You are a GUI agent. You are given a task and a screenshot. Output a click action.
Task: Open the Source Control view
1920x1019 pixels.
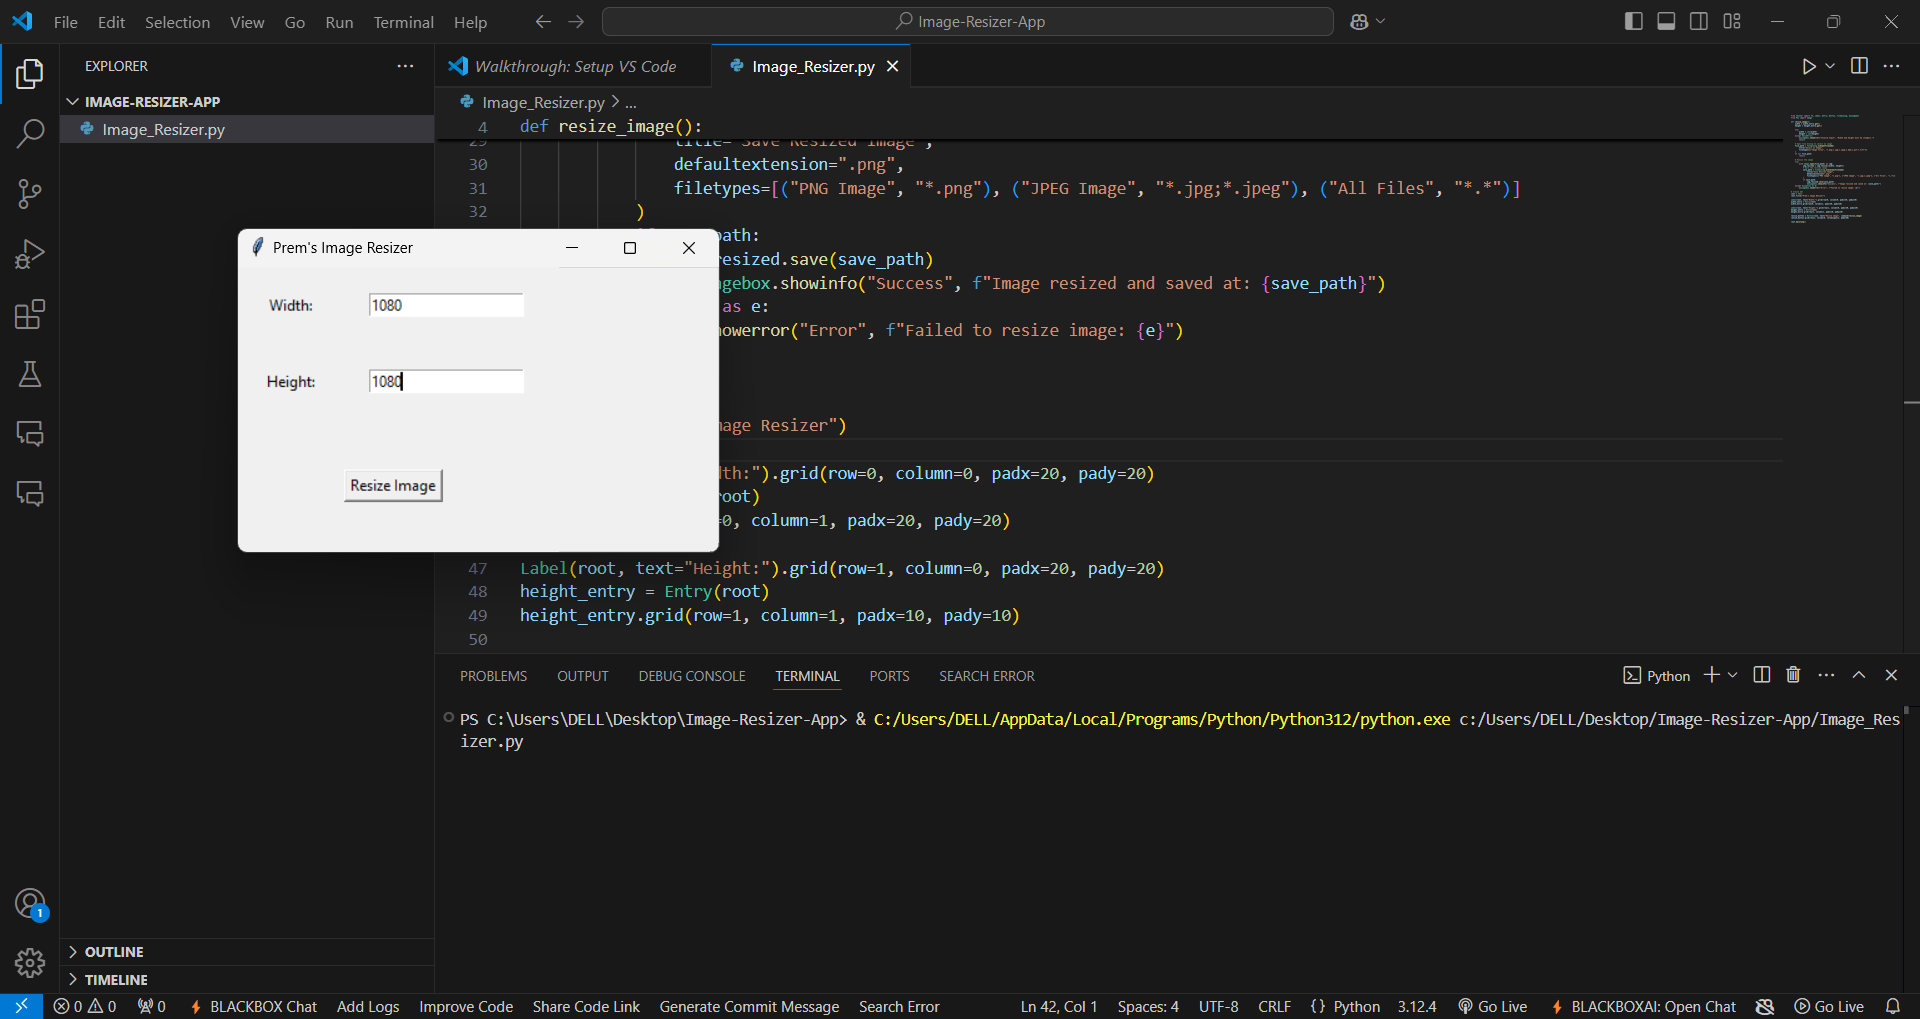pyautogui.click(x=30, y=193)
